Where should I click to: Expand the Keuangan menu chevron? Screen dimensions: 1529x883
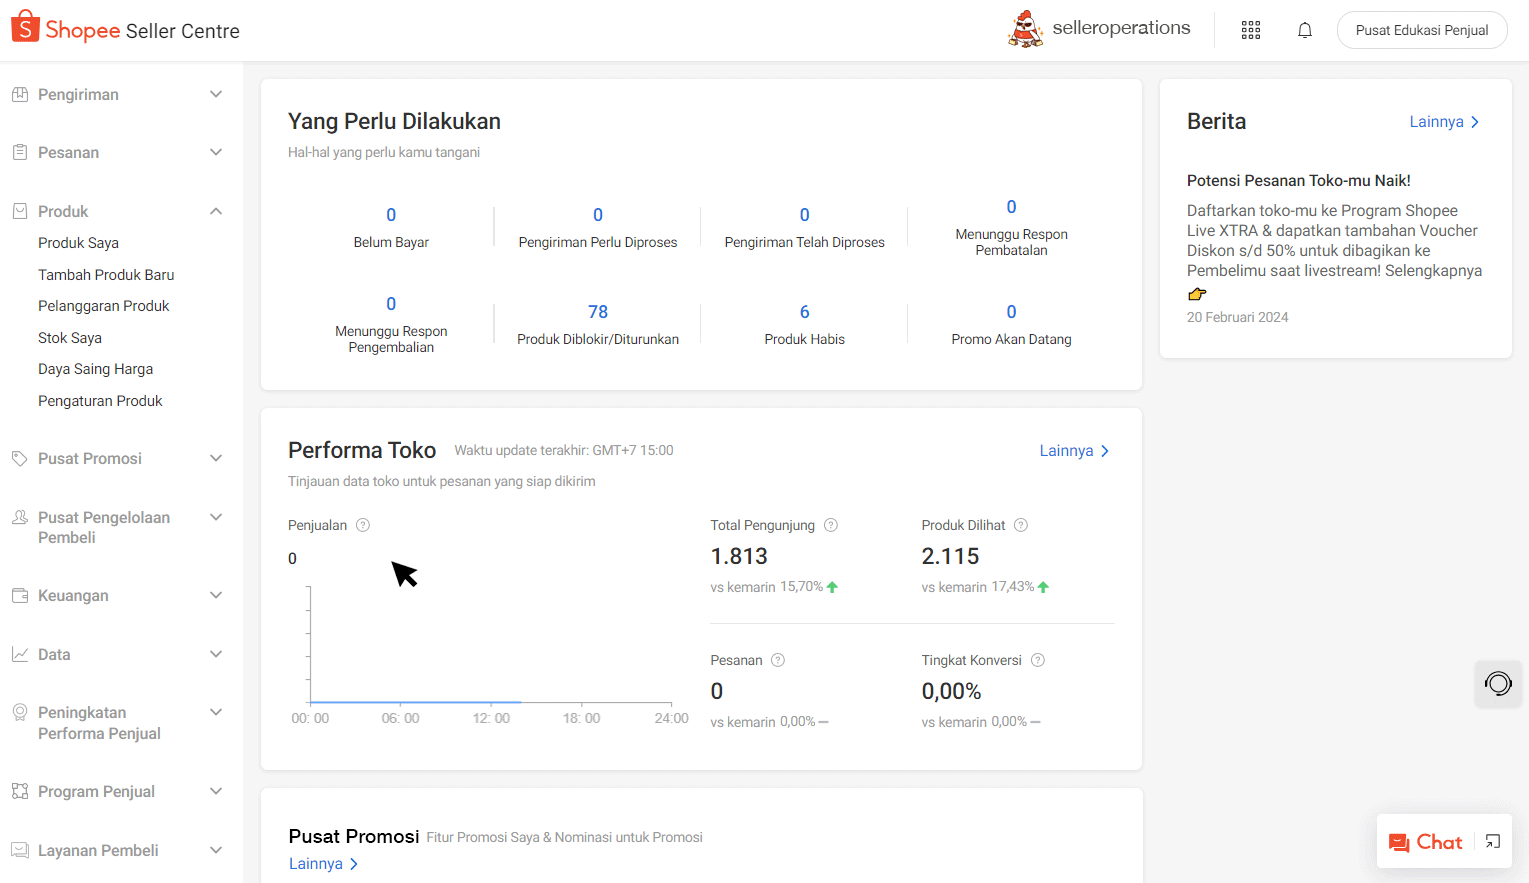[x=216, y=595]
